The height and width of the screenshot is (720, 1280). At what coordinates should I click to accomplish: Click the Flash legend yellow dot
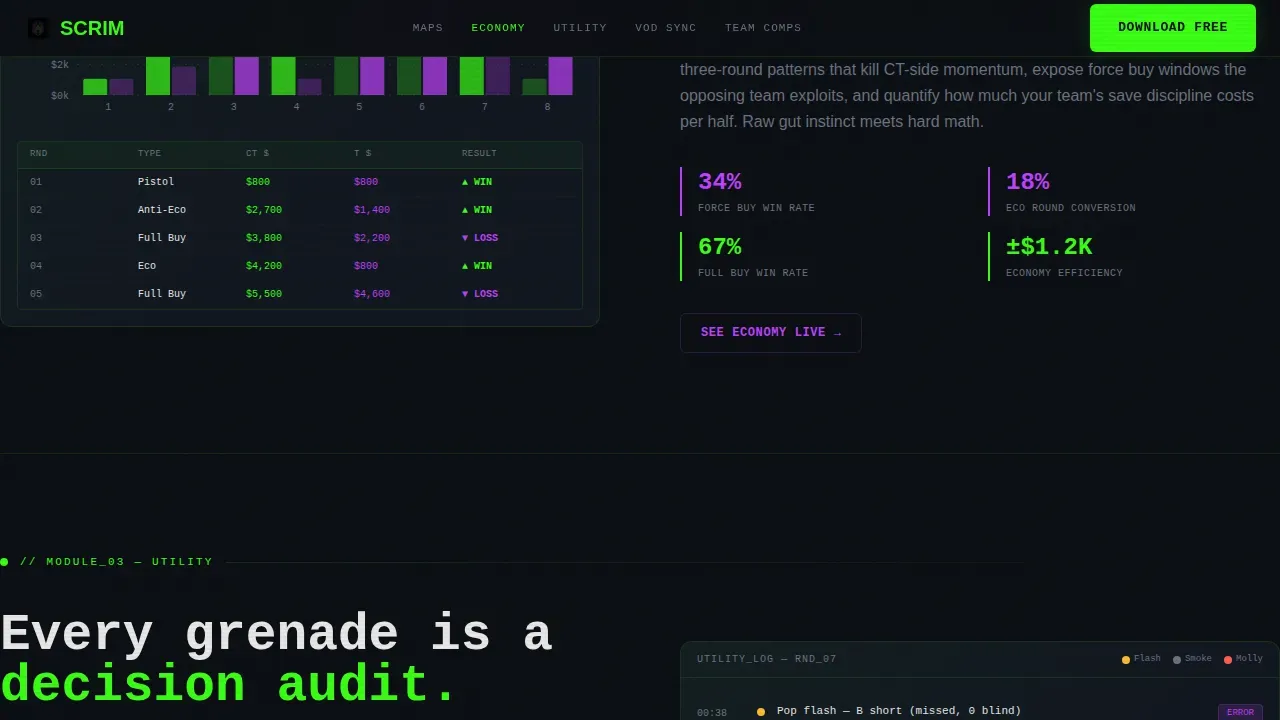pos(1126,660)
